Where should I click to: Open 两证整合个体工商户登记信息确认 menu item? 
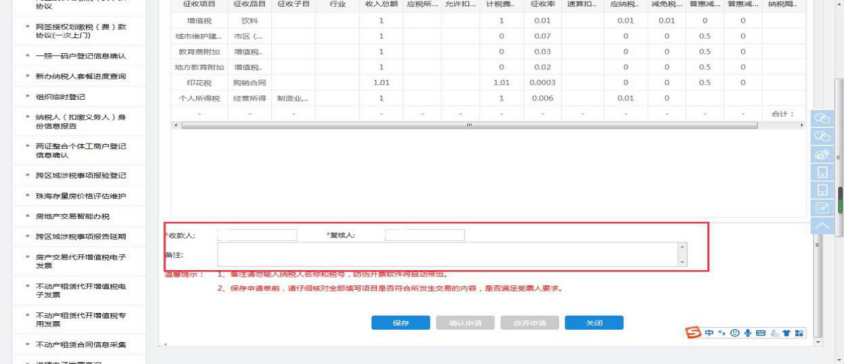click(81, 150)
